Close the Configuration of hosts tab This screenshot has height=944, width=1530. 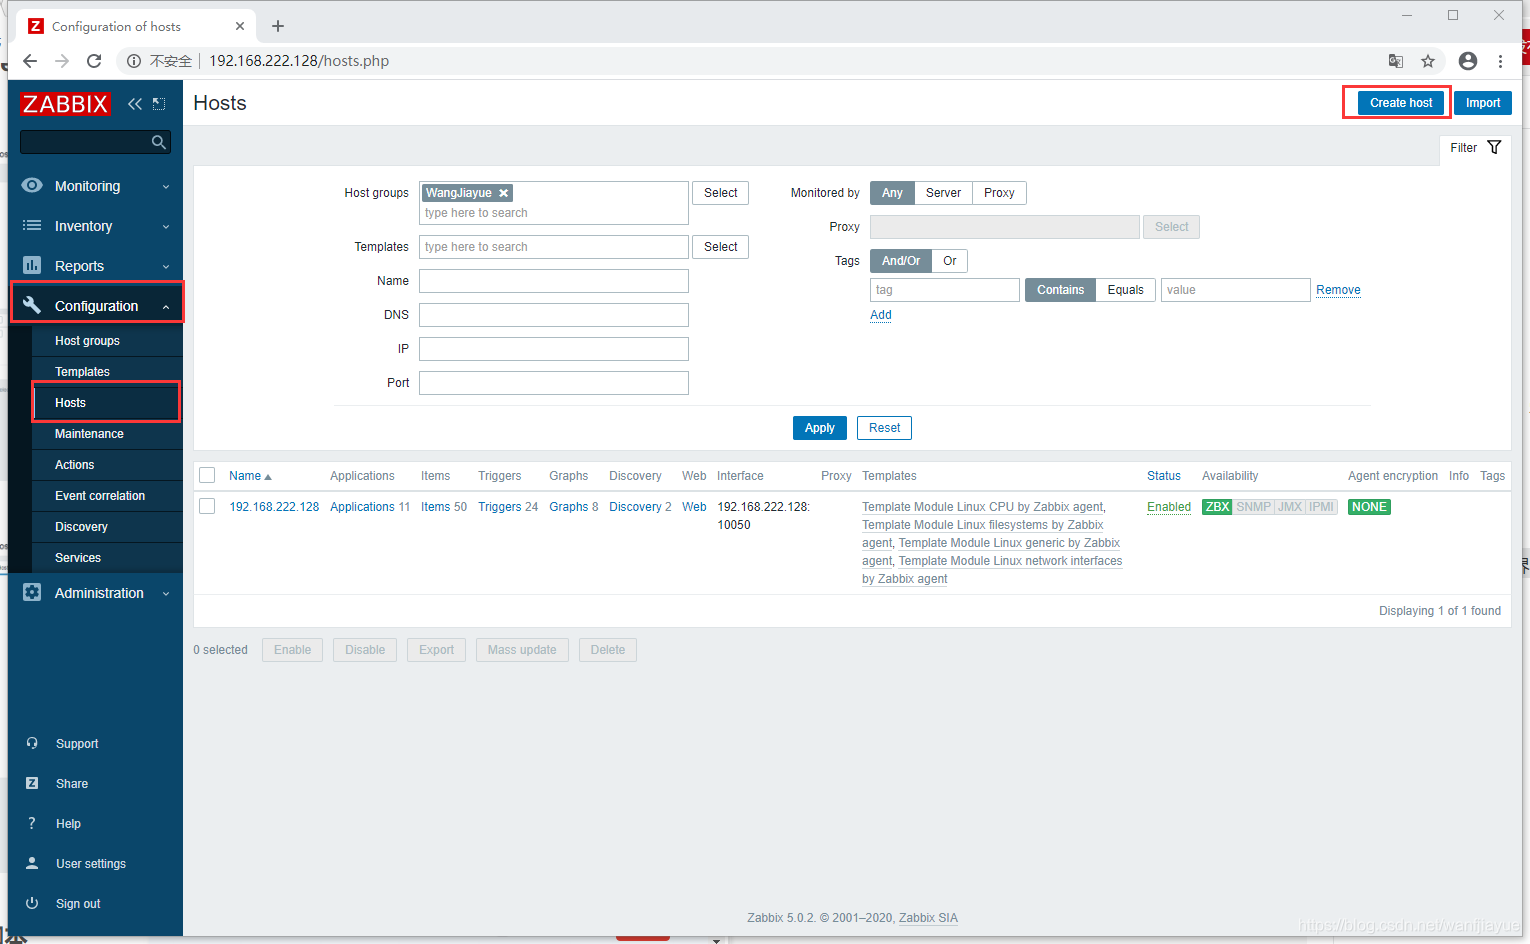[x=240, y=26]
